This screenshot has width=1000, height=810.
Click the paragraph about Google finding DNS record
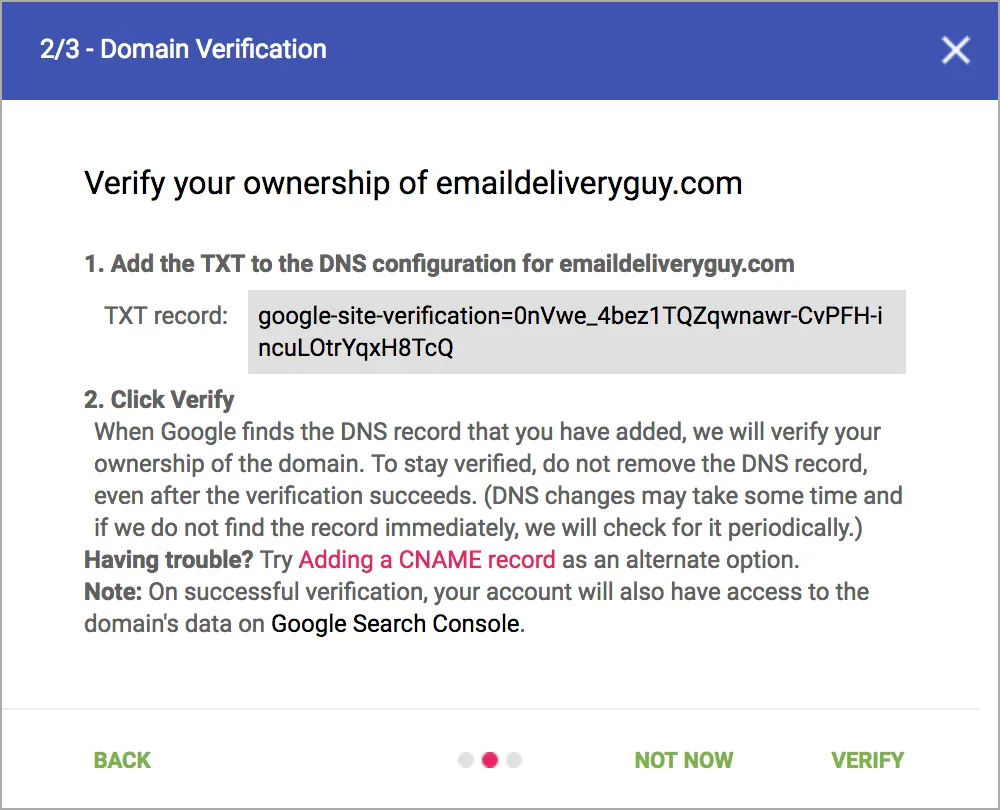497,480
